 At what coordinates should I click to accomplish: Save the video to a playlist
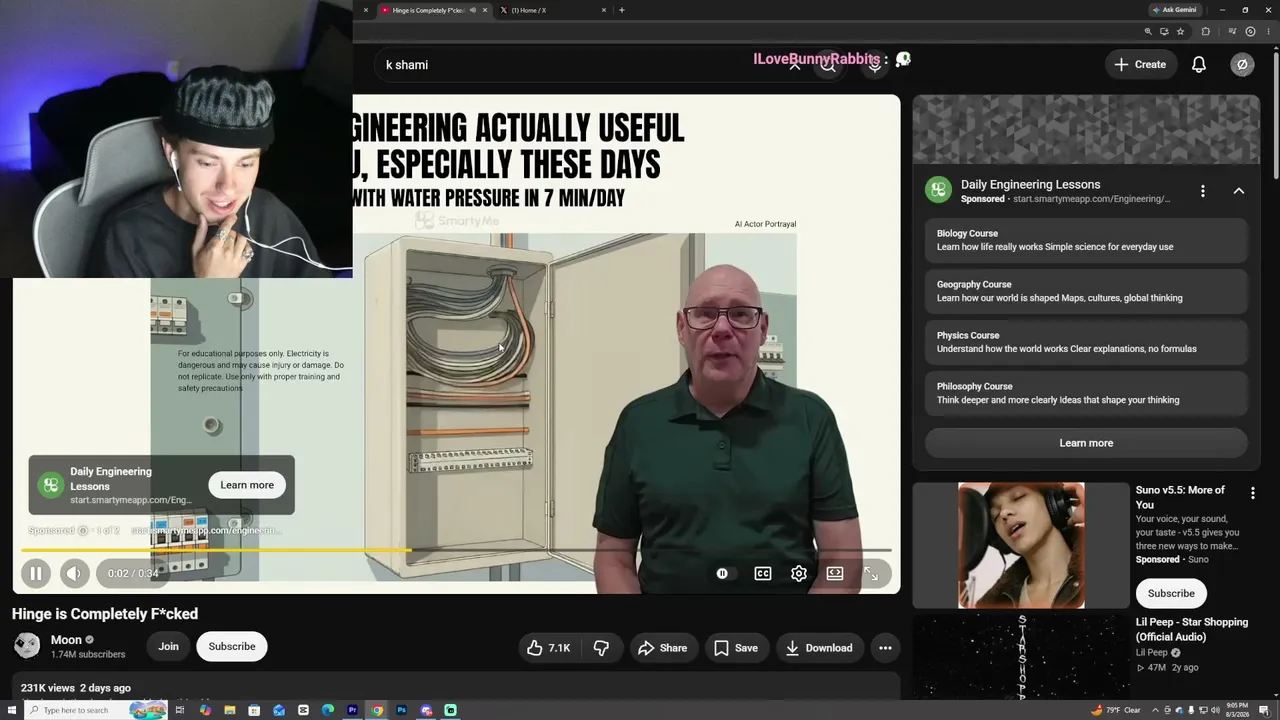736,648
